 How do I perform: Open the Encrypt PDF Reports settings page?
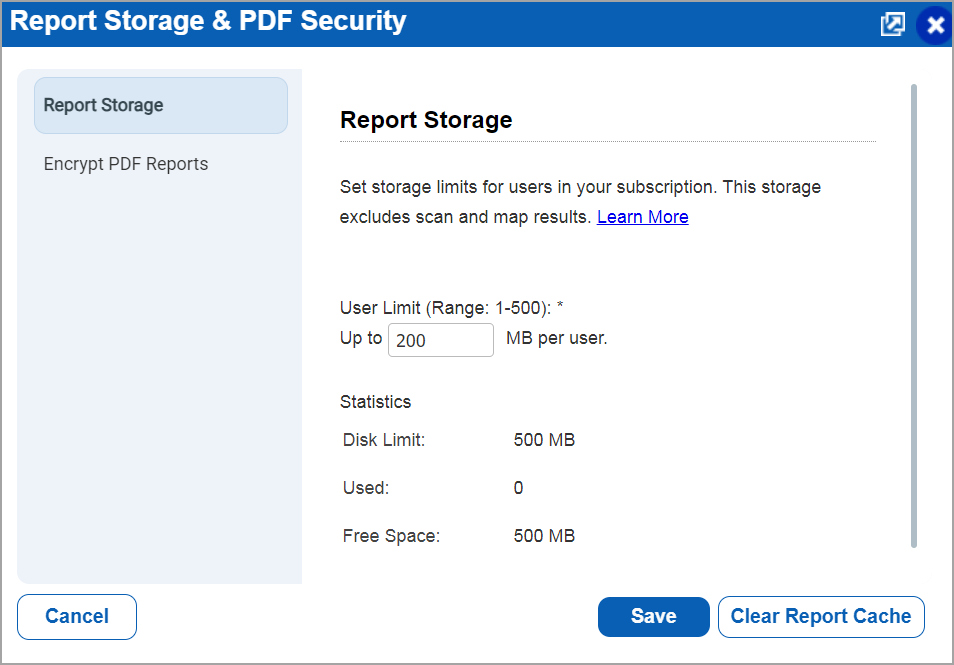coord(125,163)
